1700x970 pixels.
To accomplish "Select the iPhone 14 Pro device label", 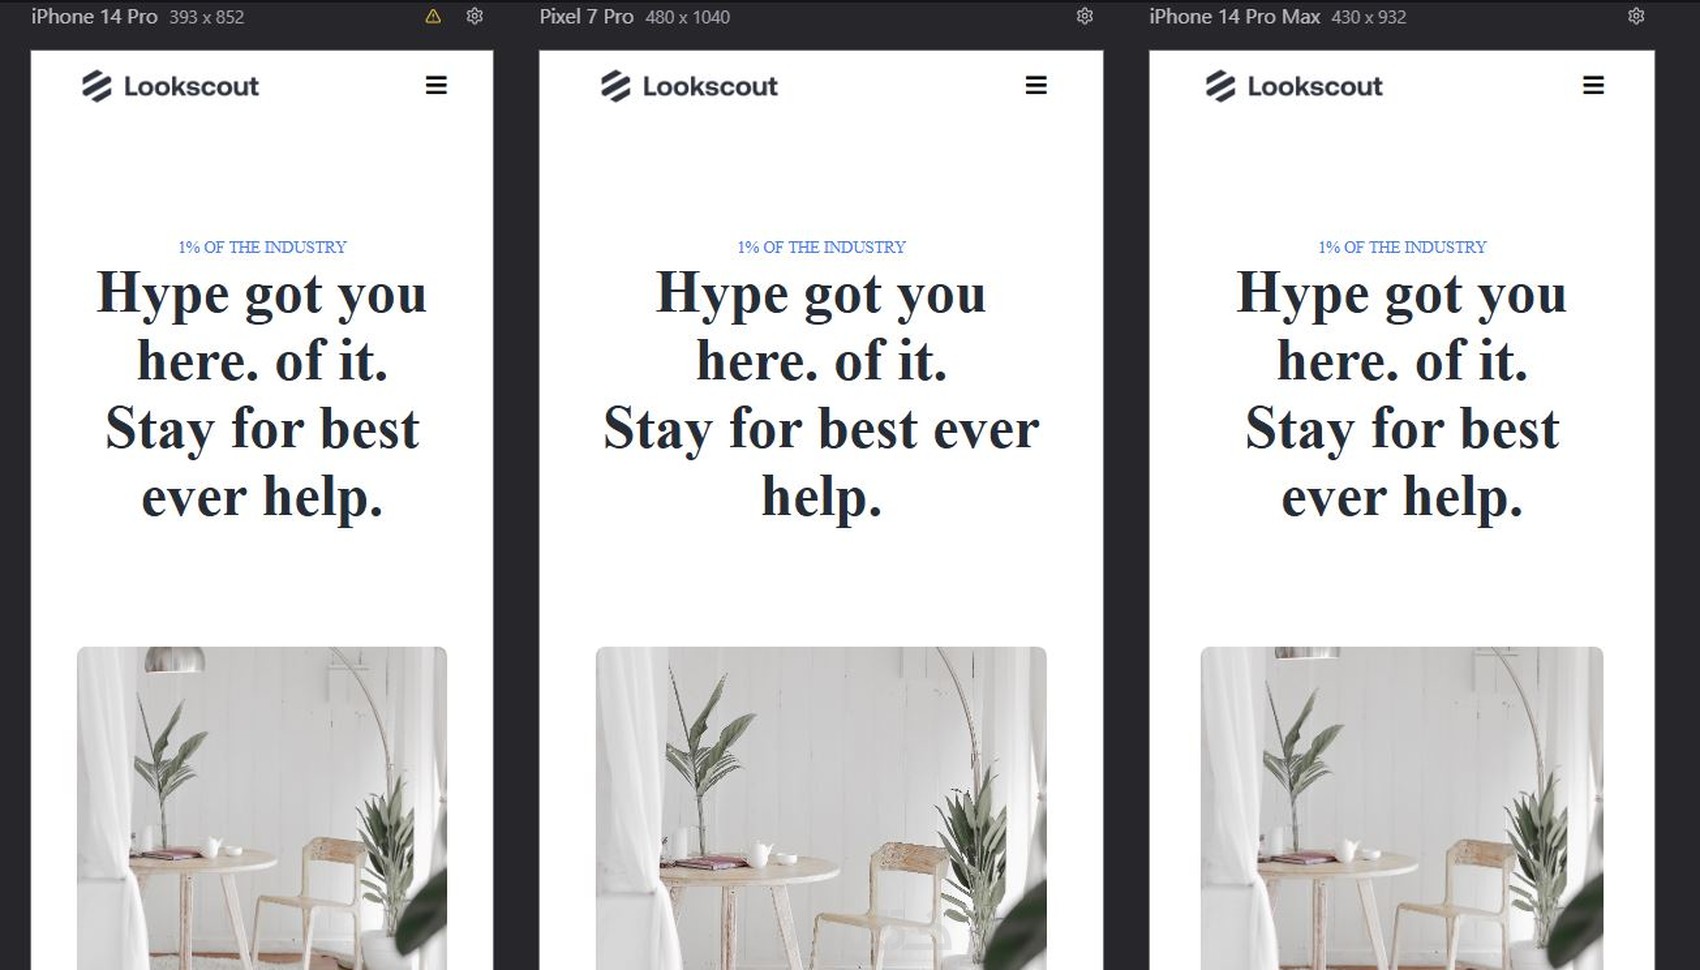I will 94,17.
